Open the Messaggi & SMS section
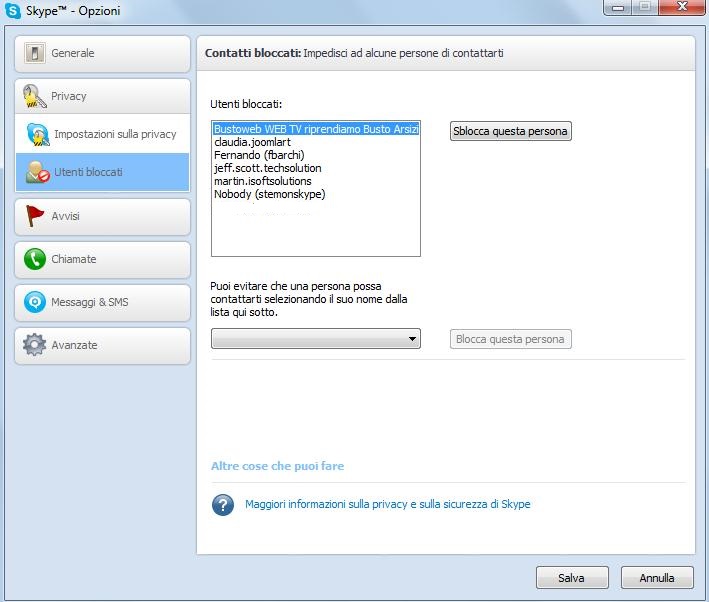This screenshot has height=602, width=709. [102, 303]
